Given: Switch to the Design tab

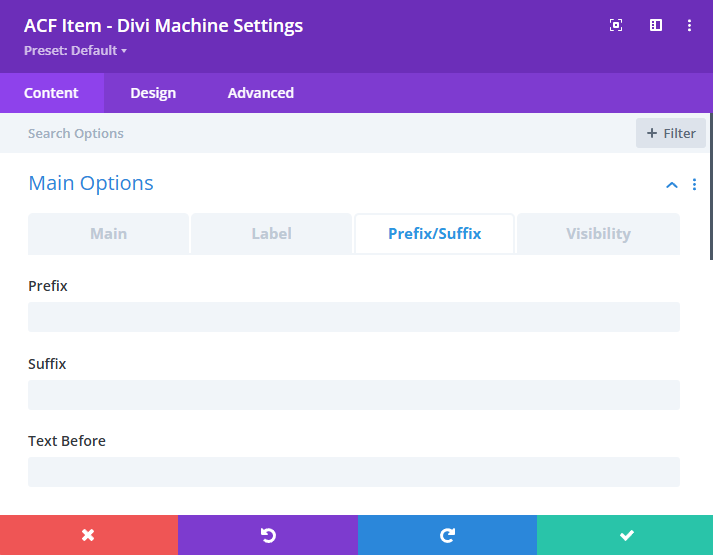Looking at the screenshot, I should pyautogui.click(x=153, y=93).
